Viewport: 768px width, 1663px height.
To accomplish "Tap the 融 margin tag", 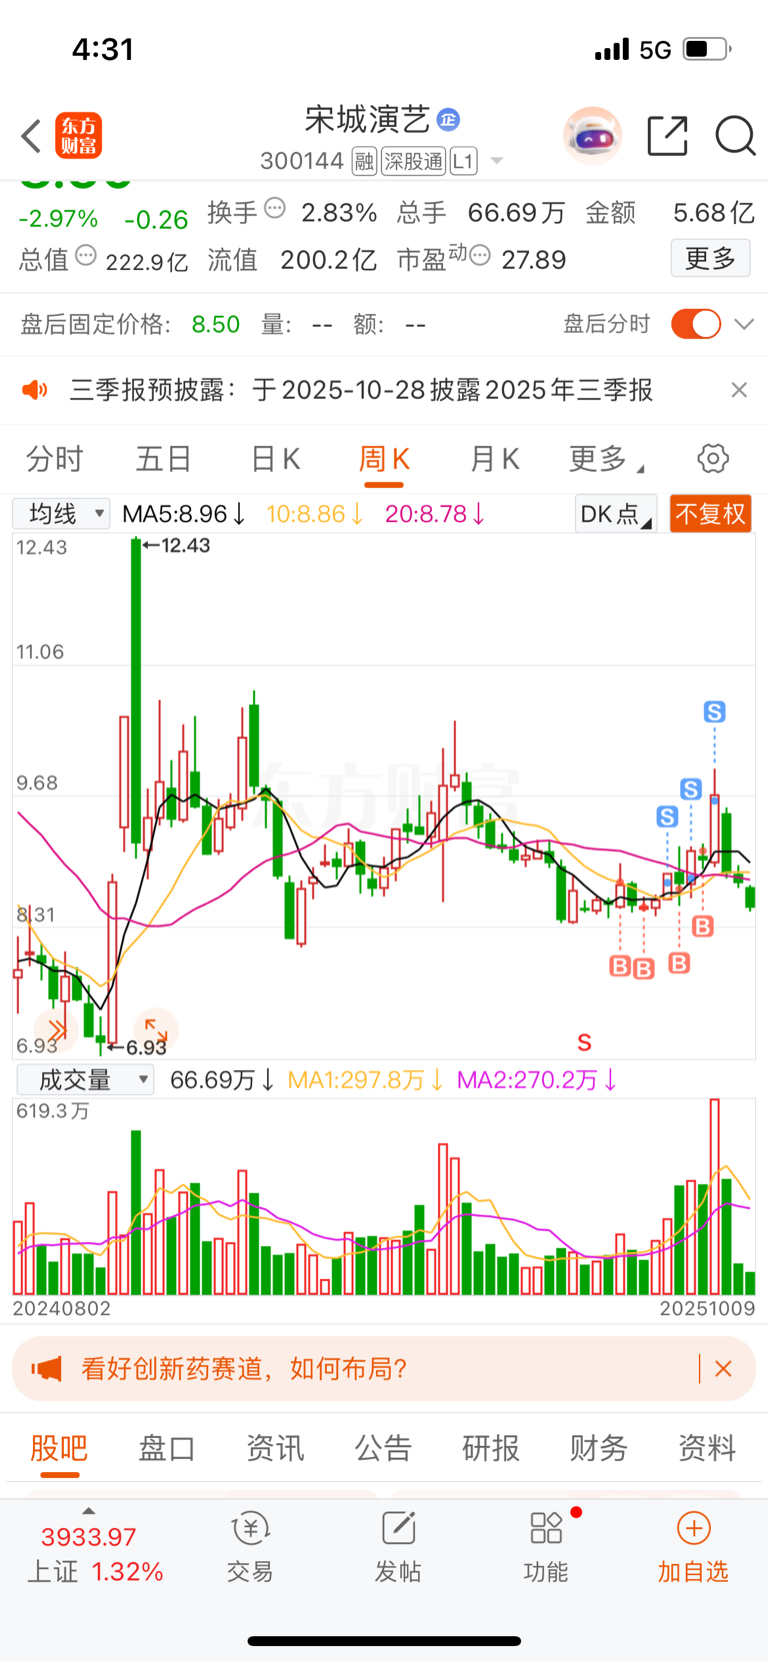I will 364,161.
